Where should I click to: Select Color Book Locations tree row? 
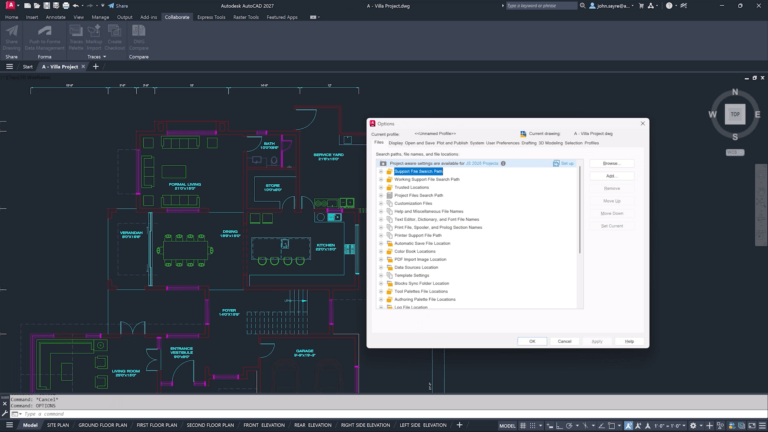point(414,251)
